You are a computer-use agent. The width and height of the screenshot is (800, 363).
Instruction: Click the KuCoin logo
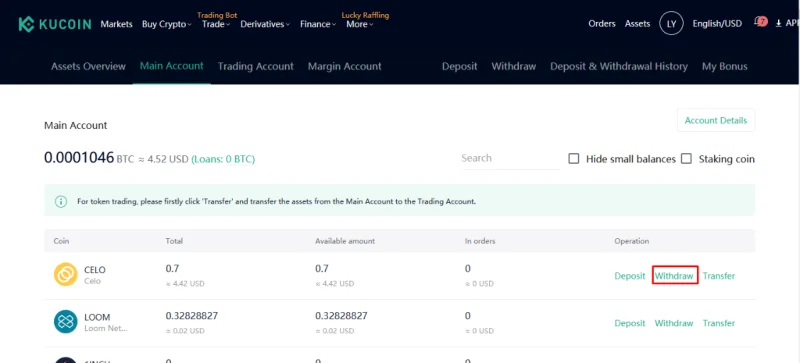55,24
